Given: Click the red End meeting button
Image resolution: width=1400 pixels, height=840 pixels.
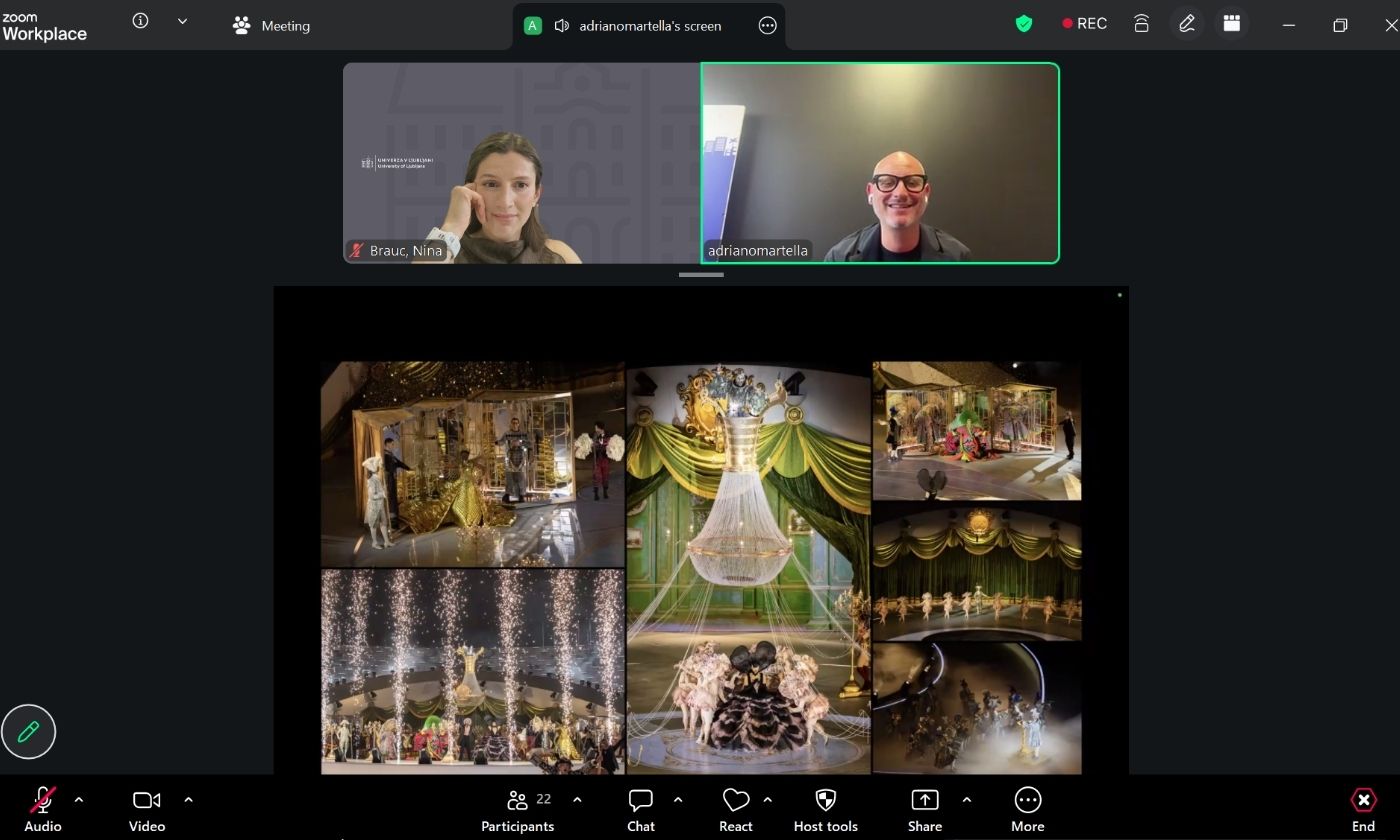Looking at the screenshot, I should (1364, 810).
